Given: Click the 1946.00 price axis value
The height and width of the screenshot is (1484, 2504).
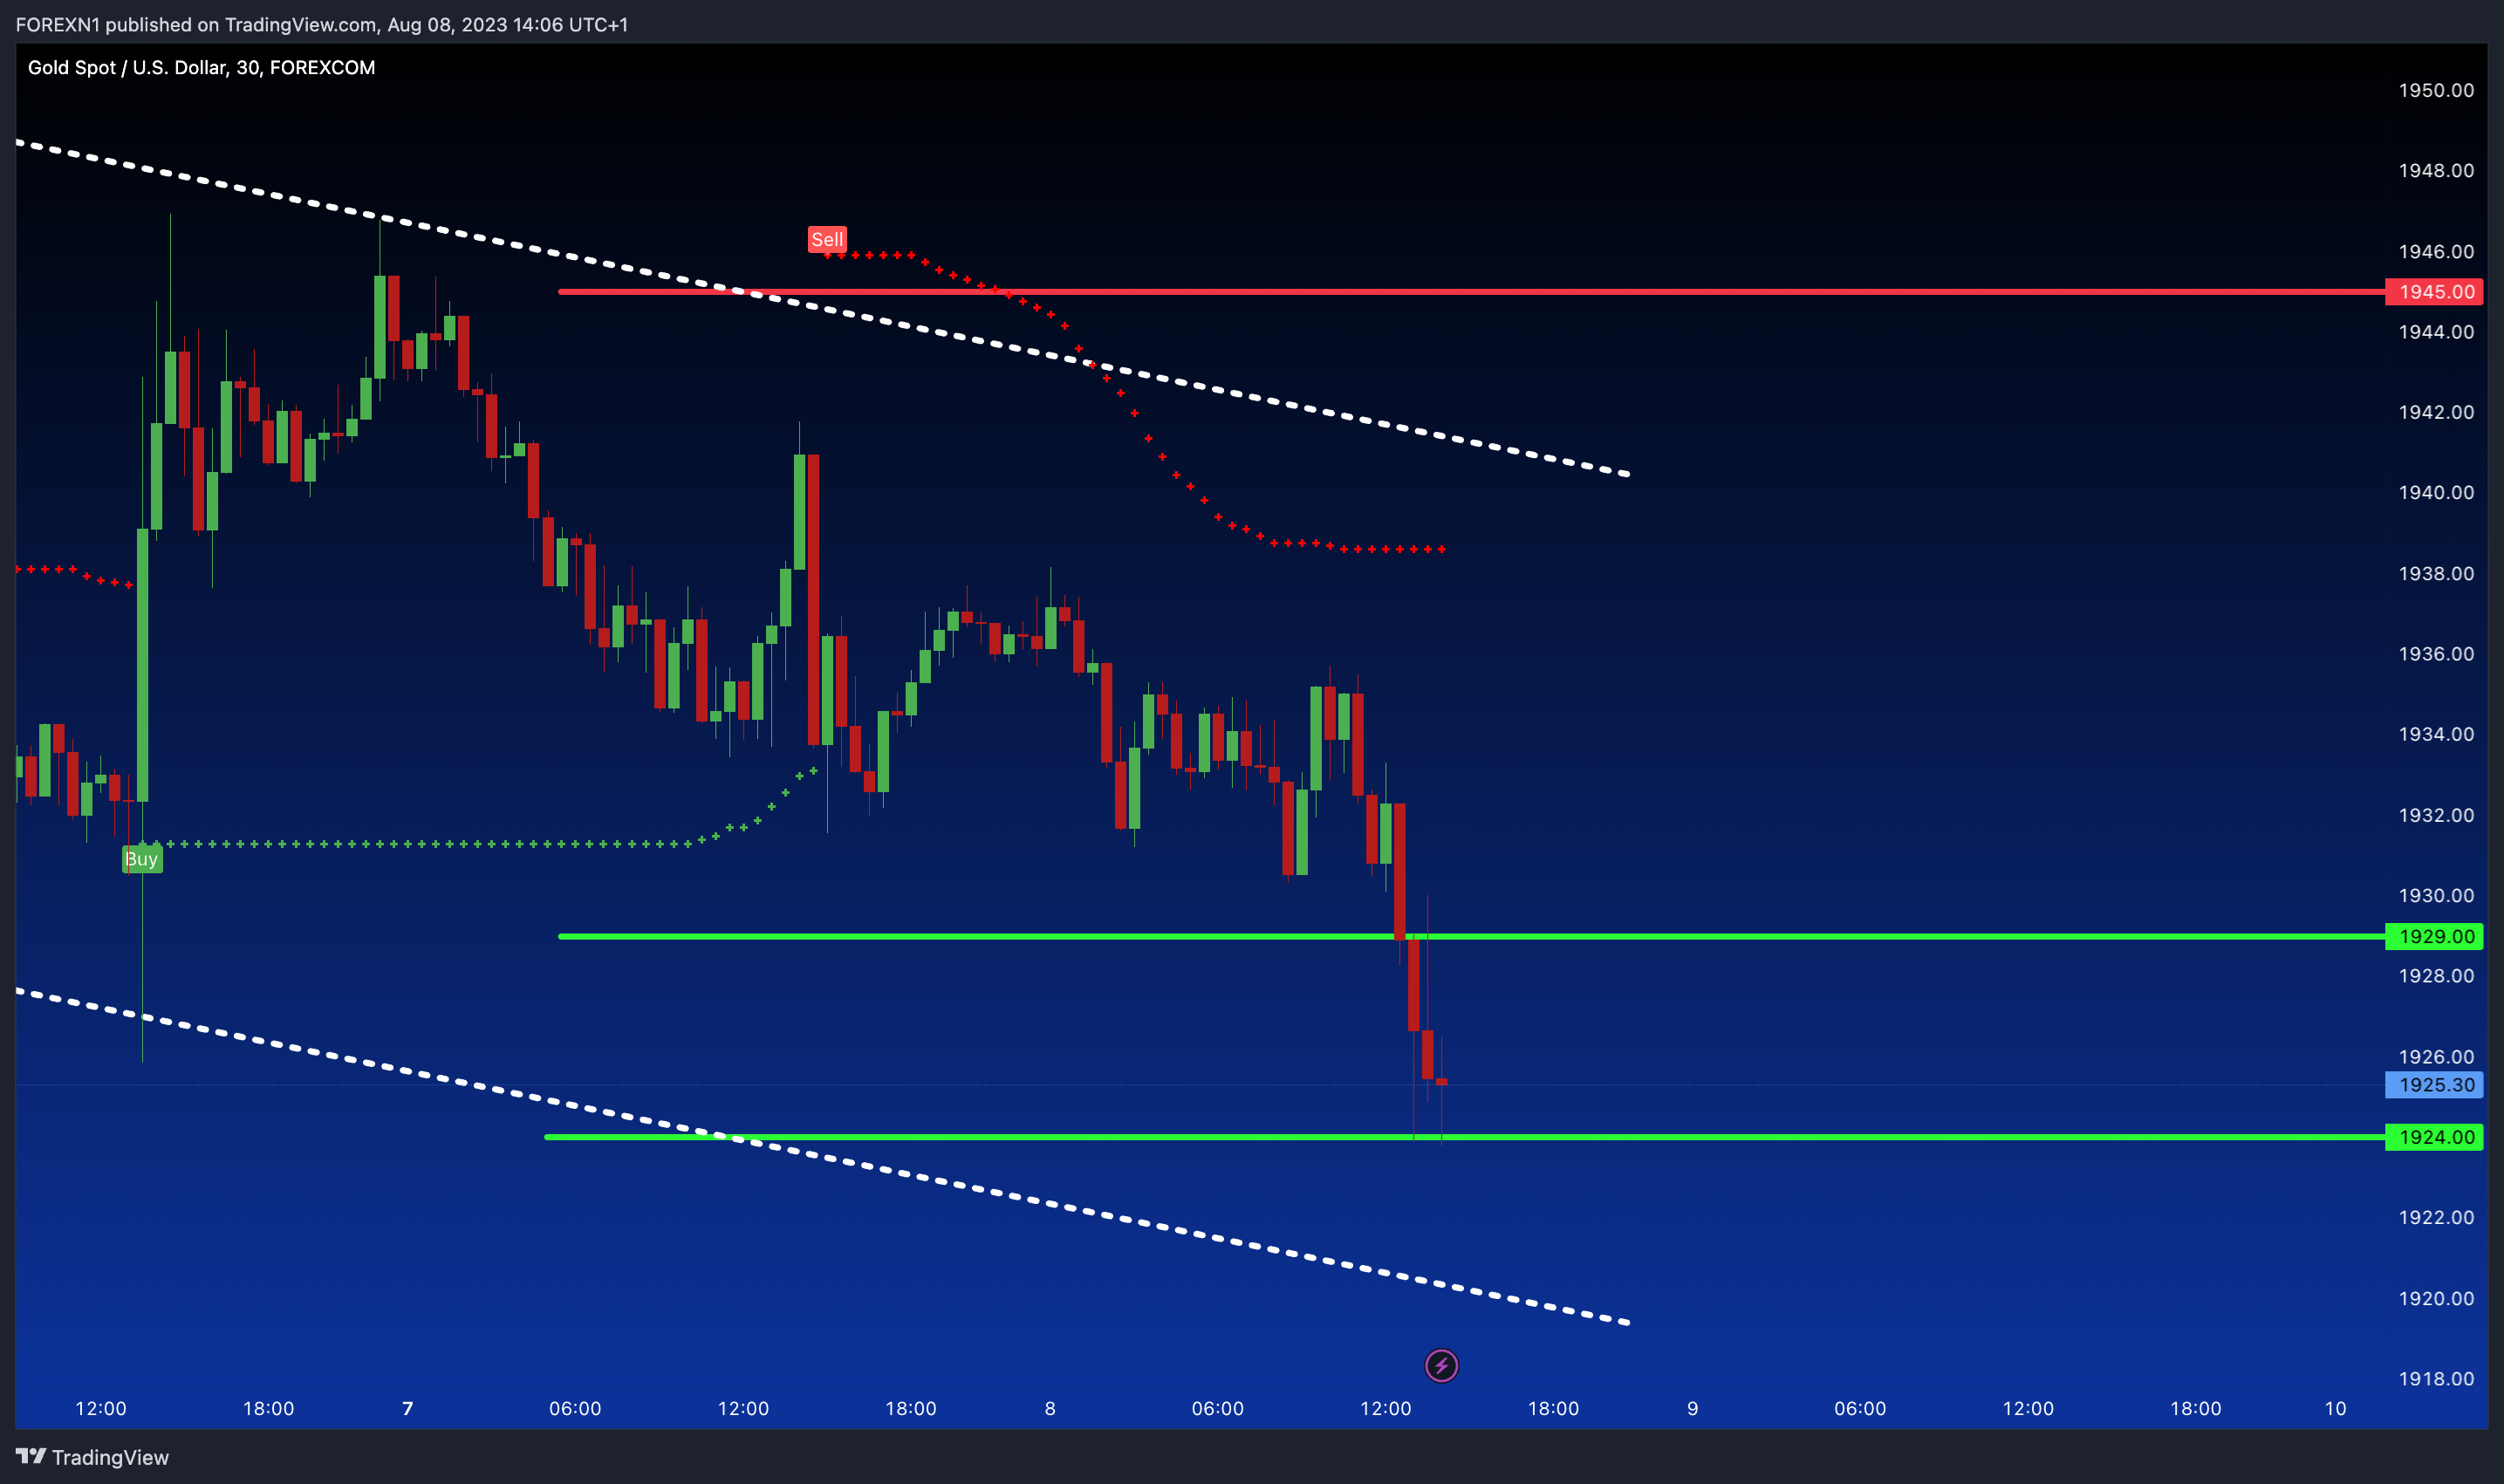Looking at the screenshot, I should (x=2436, y=251).
